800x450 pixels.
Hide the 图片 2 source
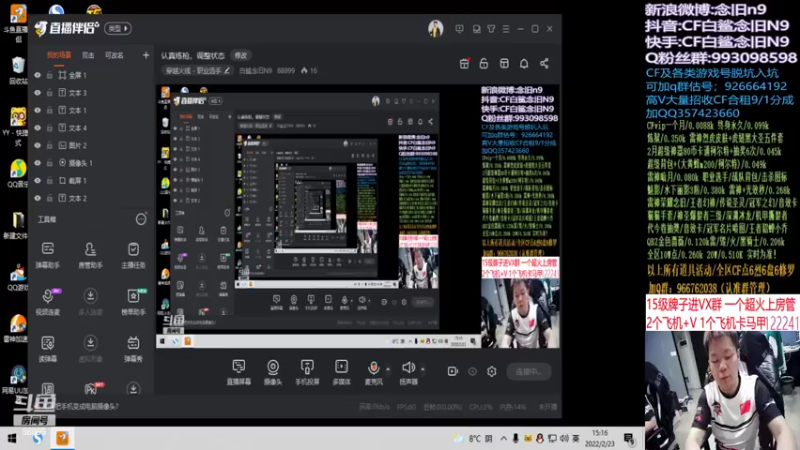[37, 145]
